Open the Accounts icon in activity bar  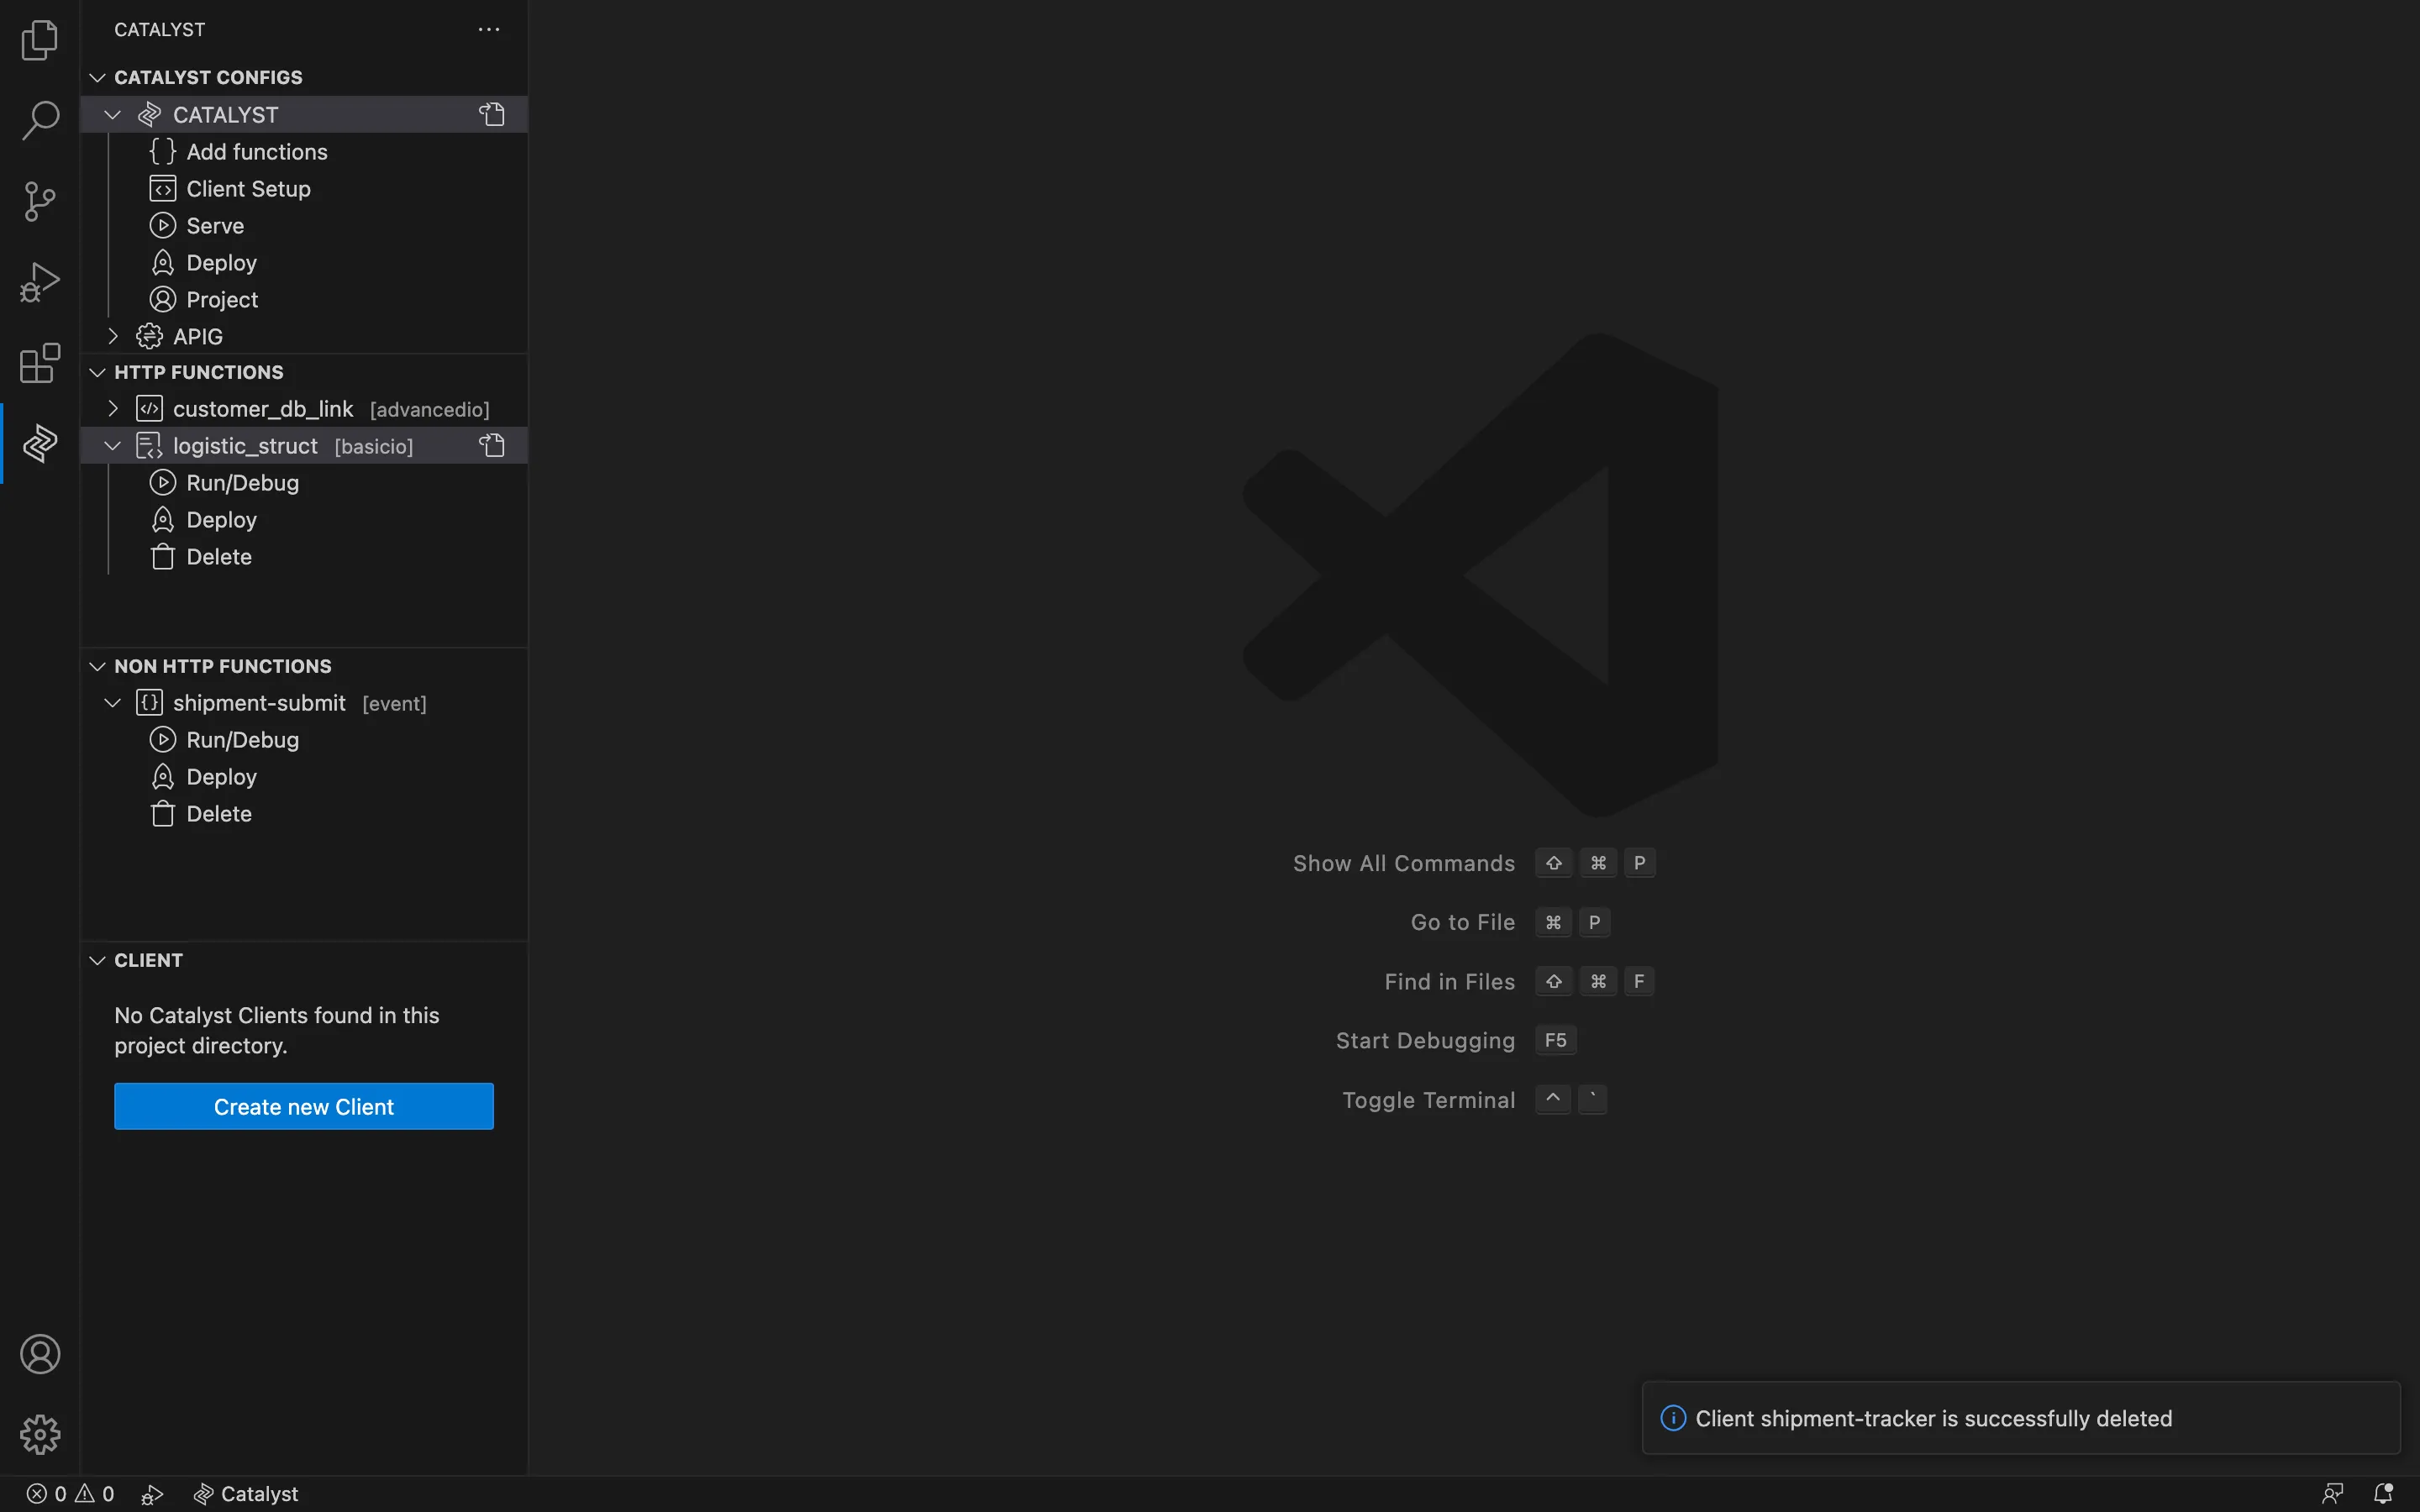click(40, 1354)
